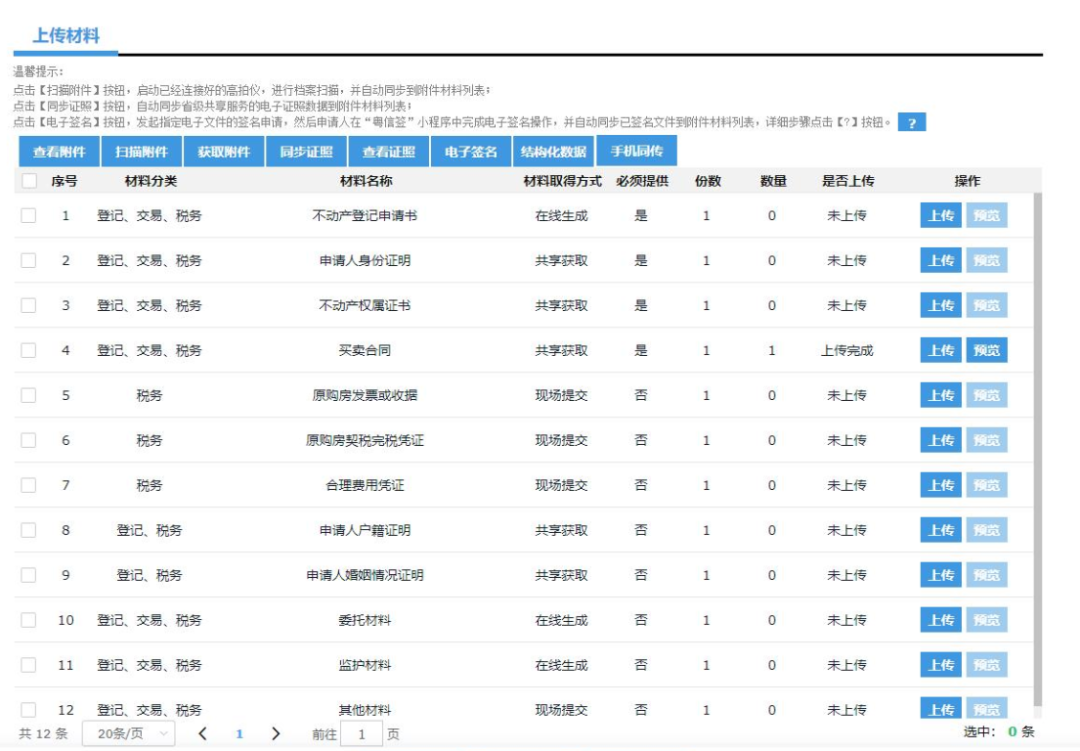
Task: Tick the select-all checkbox in table header
Action: click(29, 181)
